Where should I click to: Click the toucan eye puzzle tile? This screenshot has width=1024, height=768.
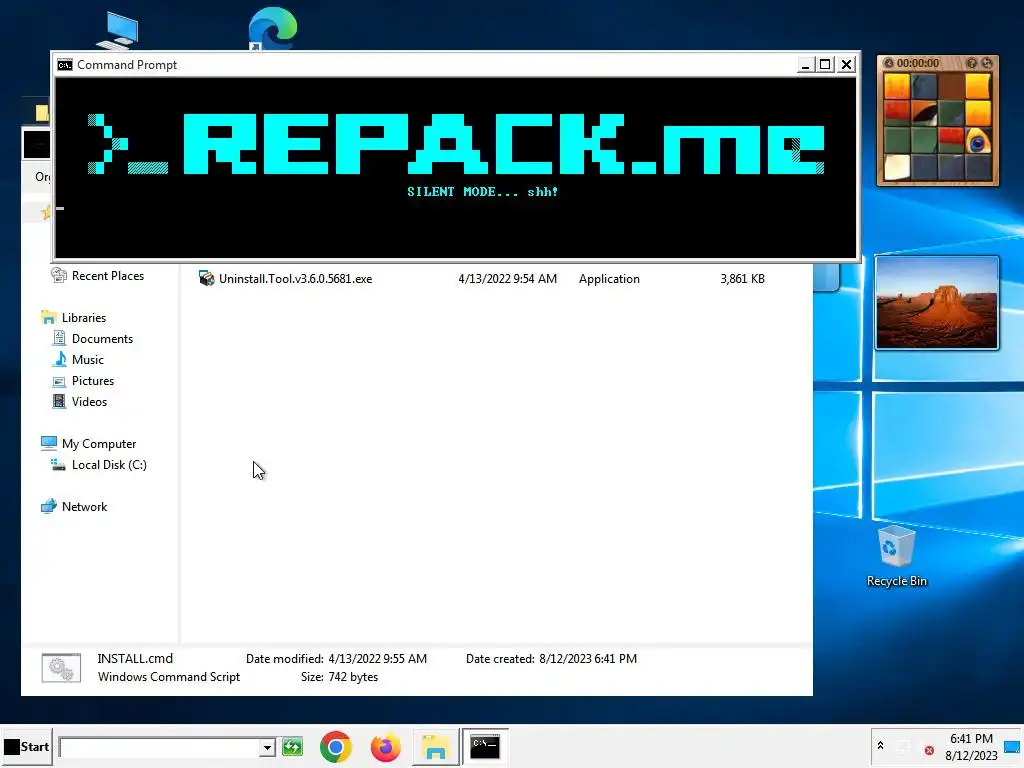click(x=978, y=140)
